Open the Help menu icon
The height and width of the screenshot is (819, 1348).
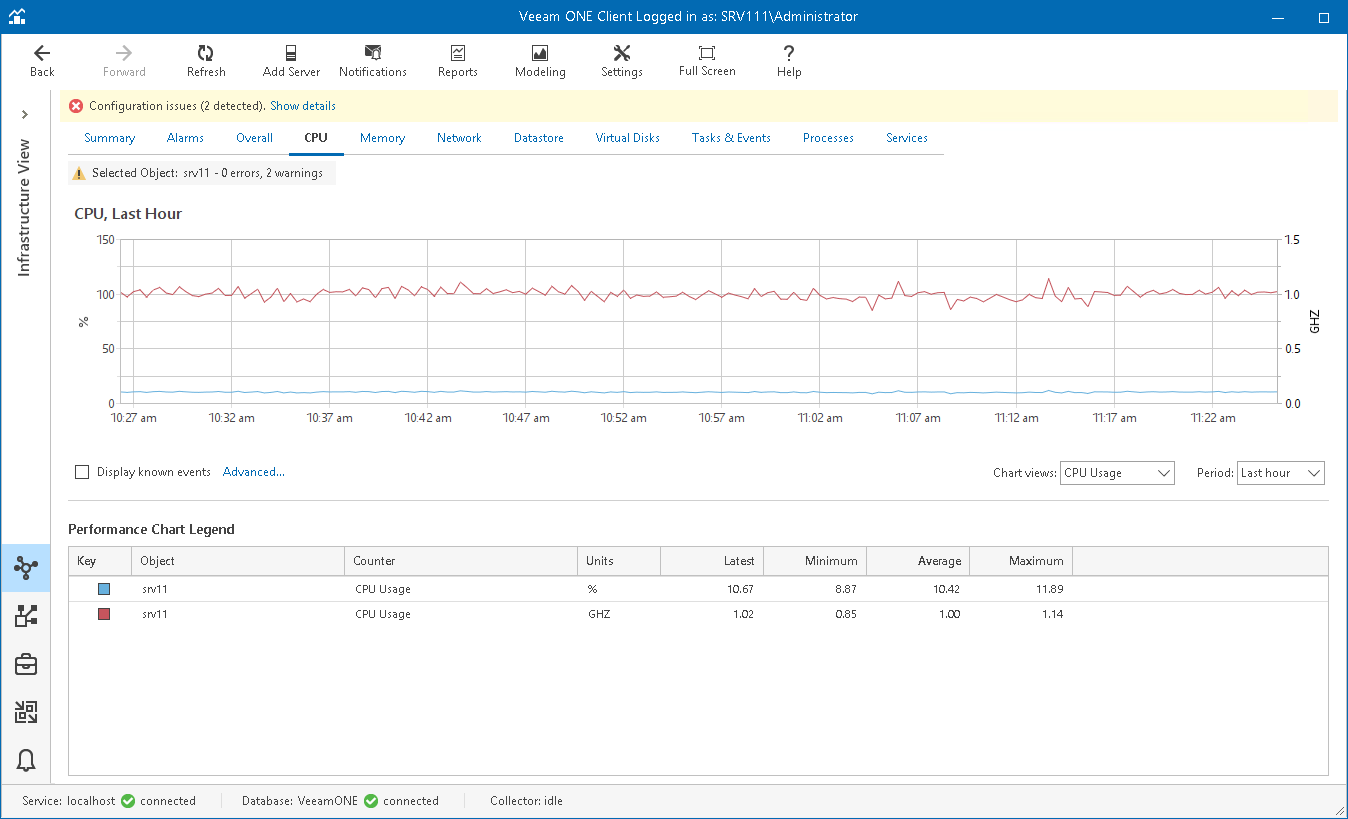[789, 61]
